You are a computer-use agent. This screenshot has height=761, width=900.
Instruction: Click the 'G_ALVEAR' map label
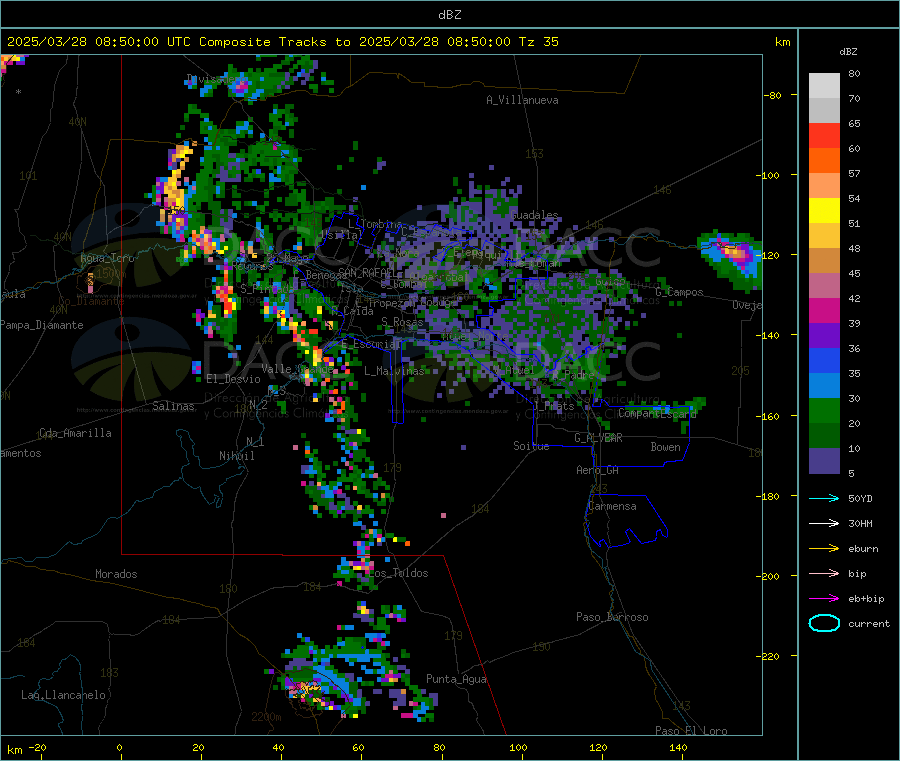tap(598, 438)
